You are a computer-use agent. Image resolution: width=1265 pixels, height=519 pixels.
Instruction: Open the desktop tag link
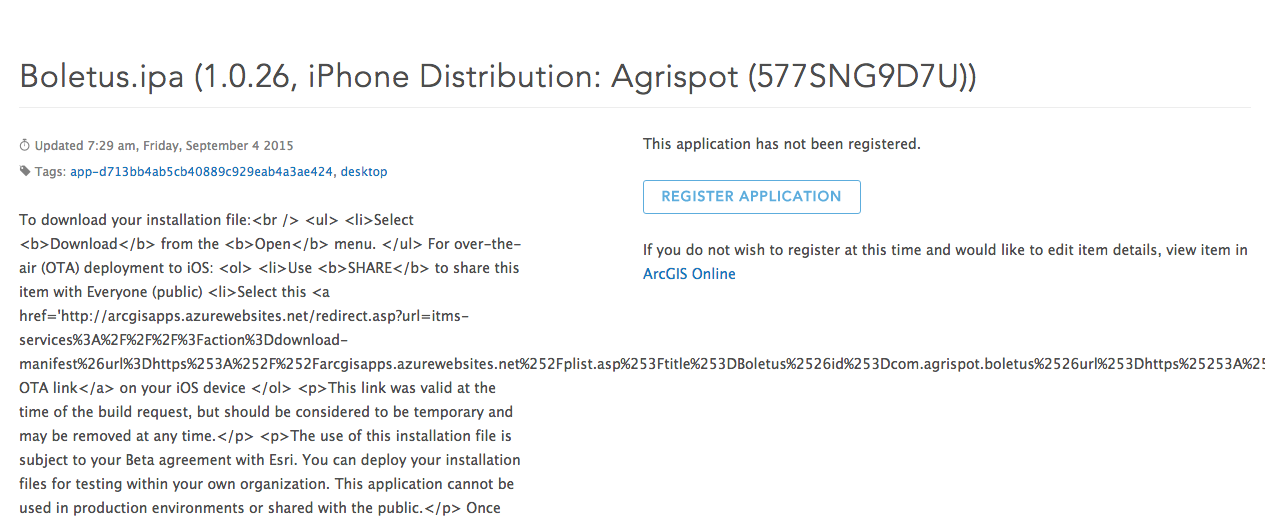pos(364,172)
